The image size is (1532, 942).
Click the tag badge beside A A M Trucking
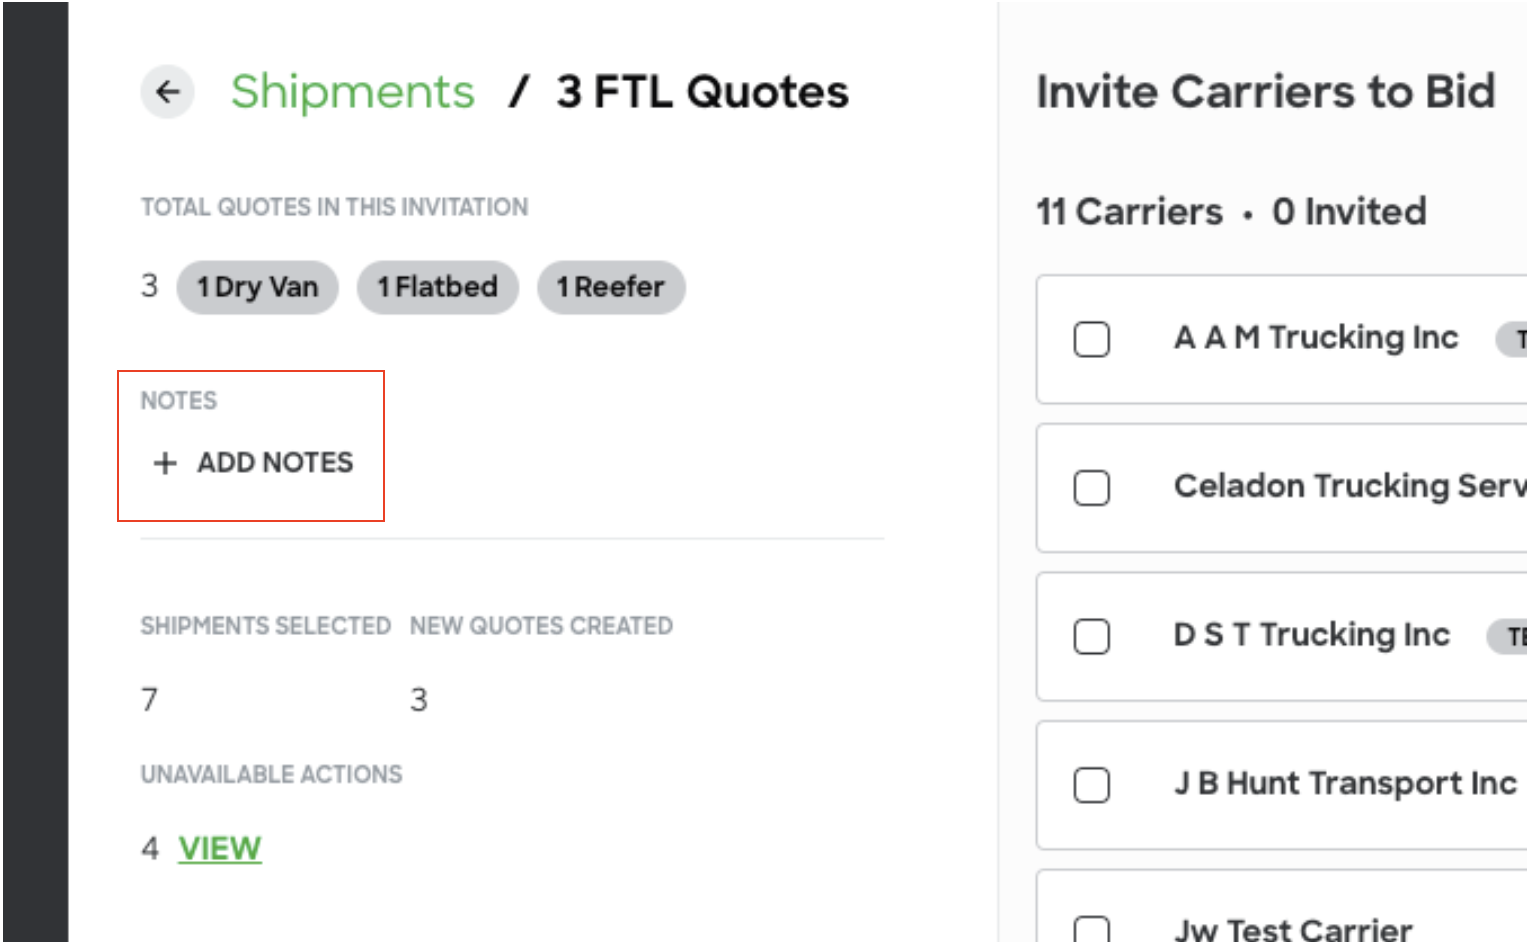click(1512, 339)
